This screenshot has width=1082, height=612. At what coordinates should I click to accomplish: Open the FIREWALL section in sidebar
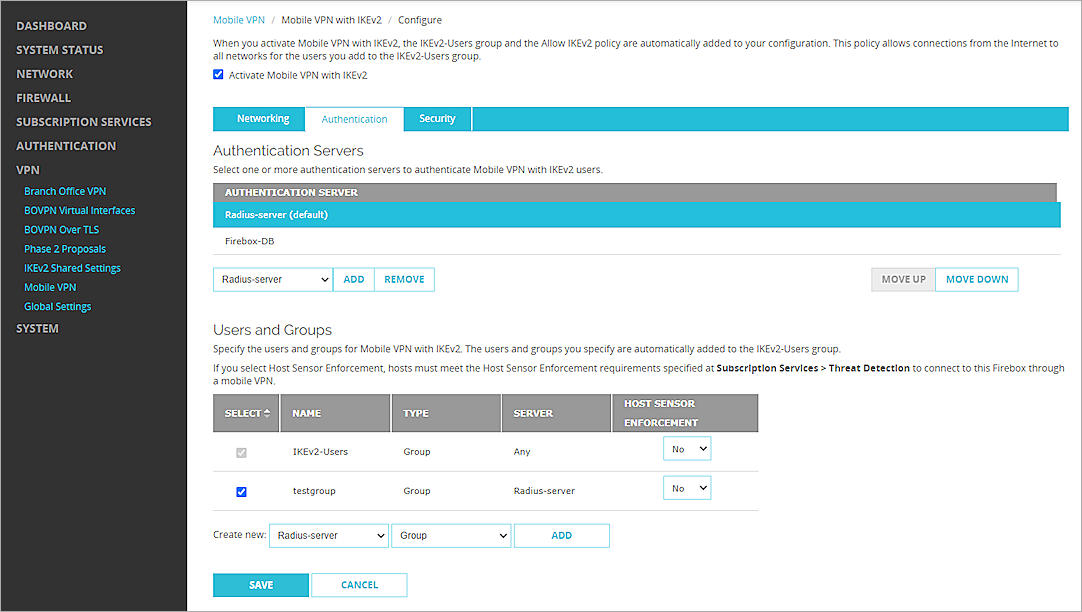(43, 97)
